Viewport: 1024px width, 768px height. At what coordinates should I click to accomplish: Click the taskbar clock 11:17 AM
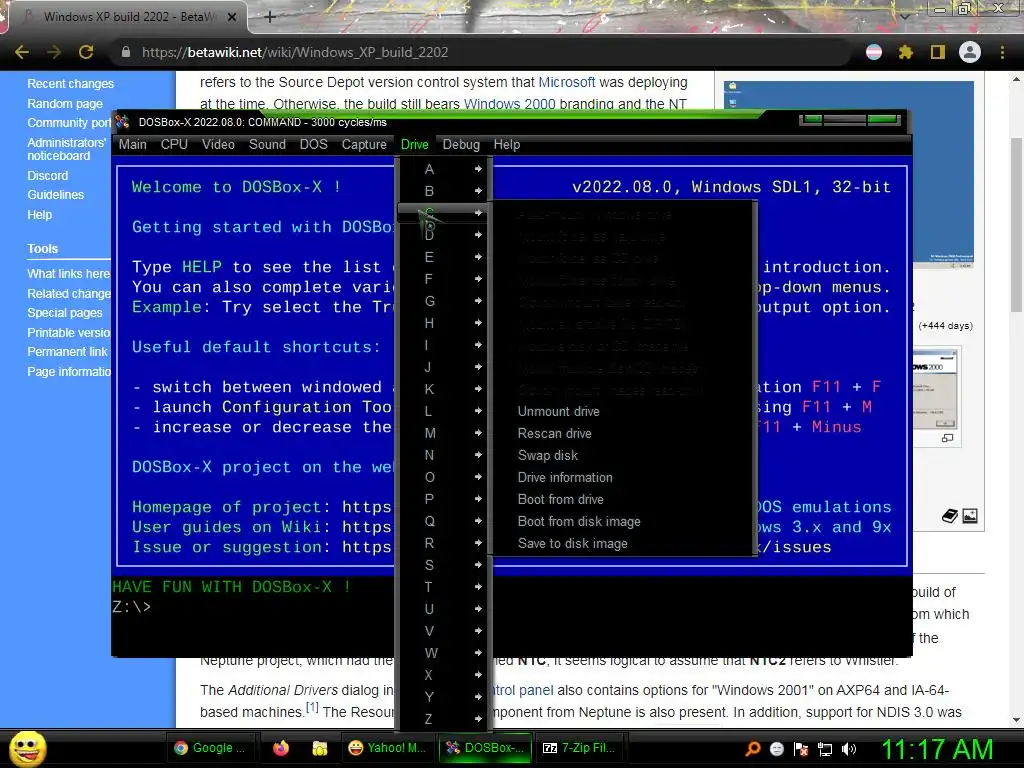coord(938,749)
